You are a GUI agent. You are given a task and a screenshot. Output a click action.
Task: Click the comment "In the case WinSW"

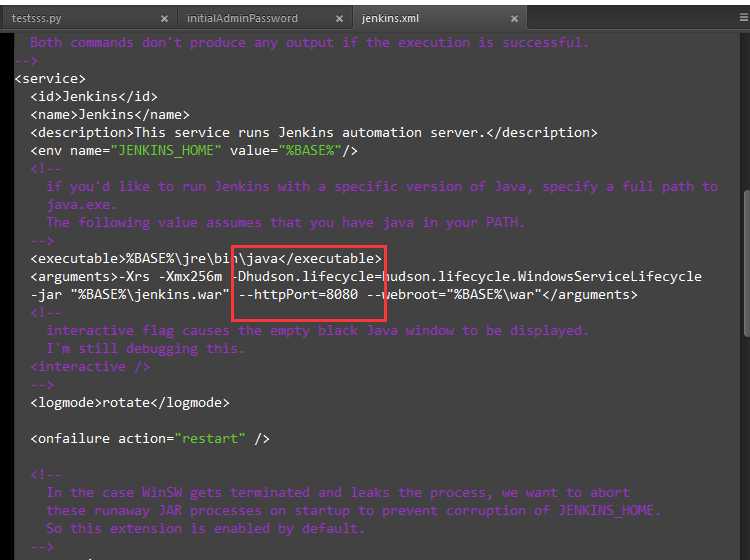pos(338,493)
